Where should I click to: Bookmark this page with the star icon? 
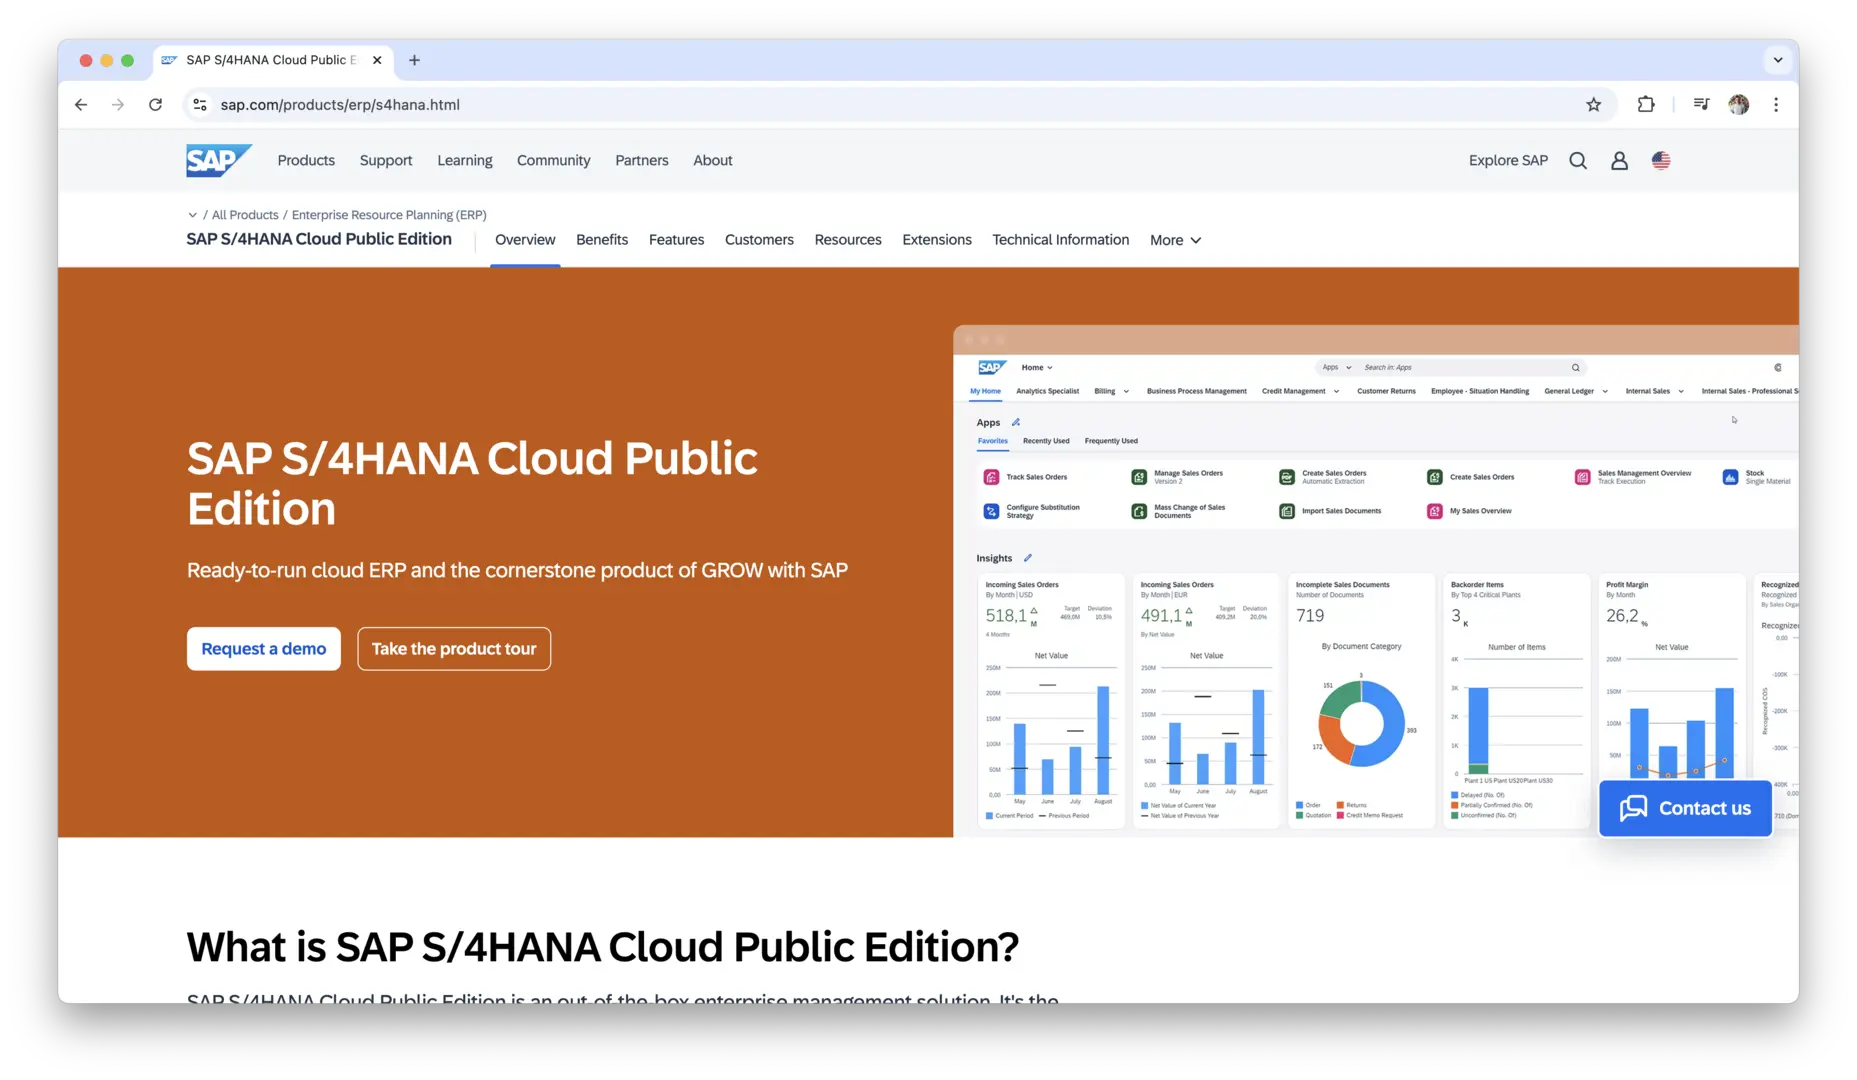(x=1594, y=104)
